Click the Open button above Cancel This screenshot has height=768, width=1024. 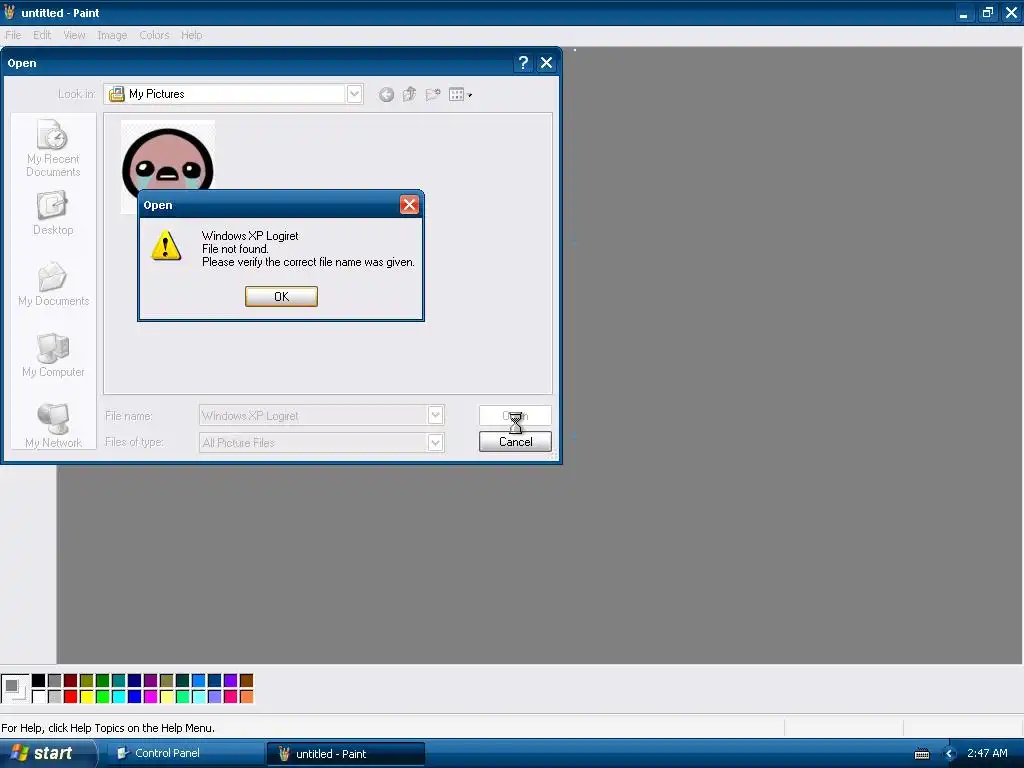(x=515, y=415)
